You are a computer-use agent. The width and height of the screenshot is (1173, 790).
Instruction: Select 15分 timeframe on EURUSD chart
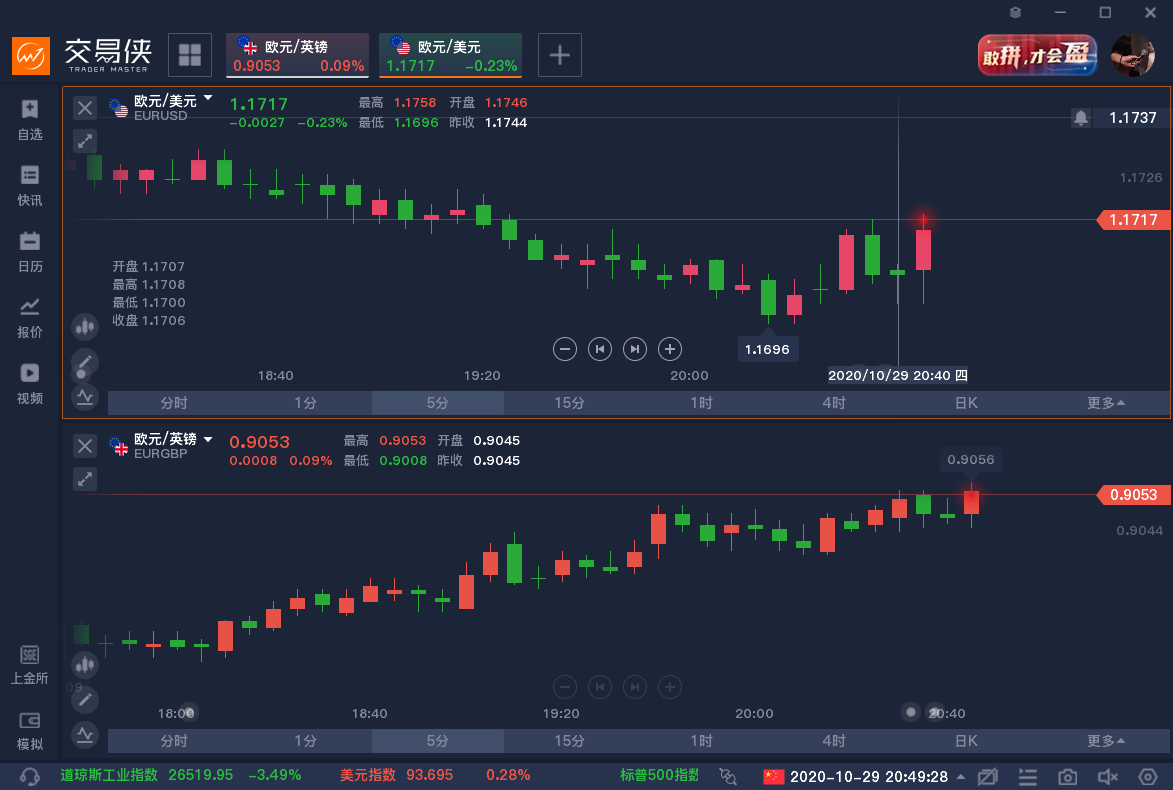[569, 402]
